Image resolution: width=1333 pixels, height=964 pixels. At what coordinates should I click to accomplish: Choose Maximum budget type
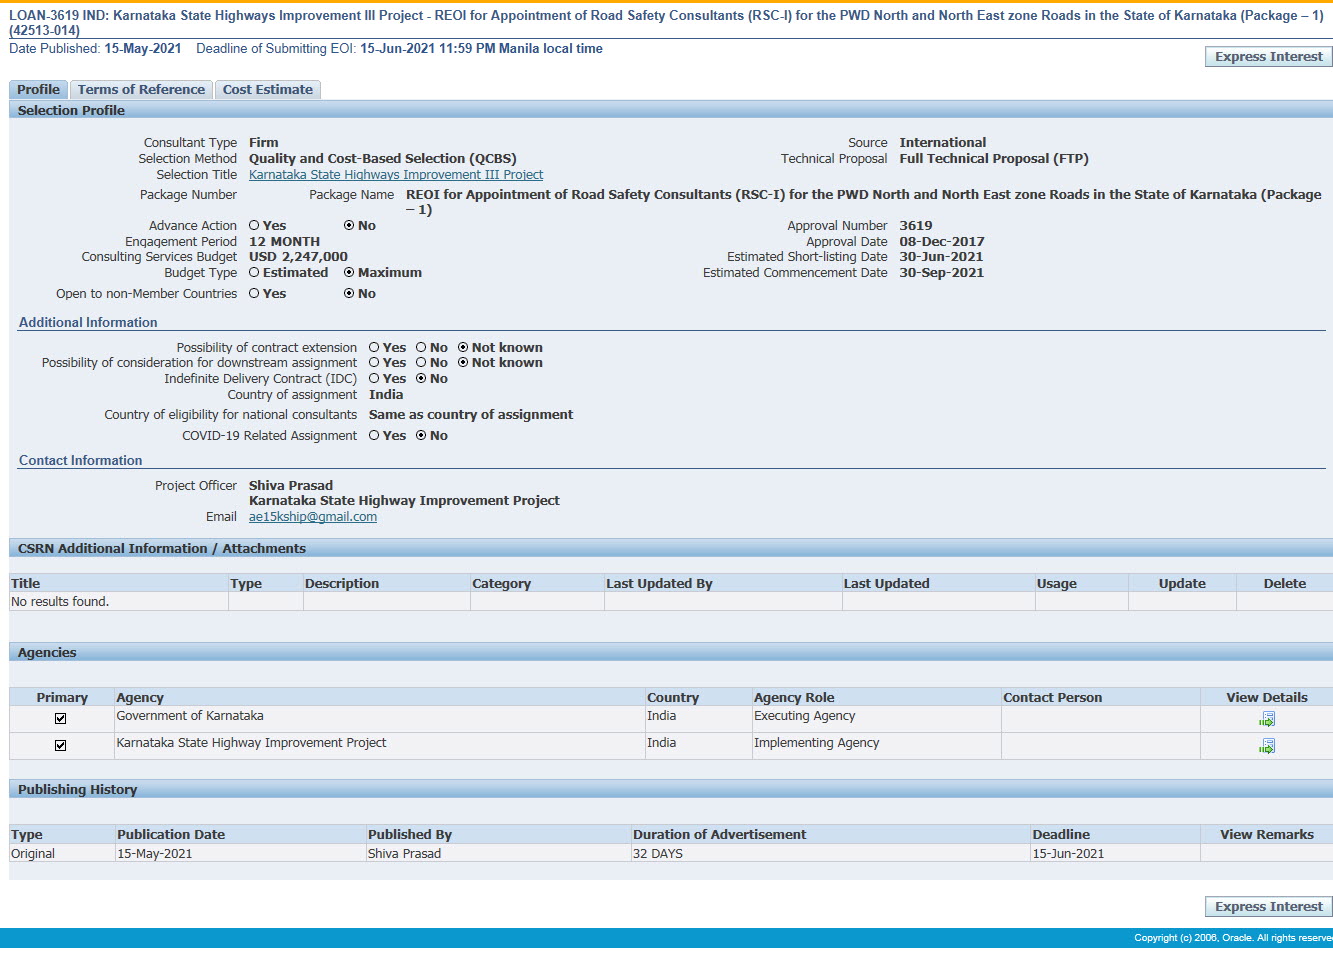coord(349,273)
